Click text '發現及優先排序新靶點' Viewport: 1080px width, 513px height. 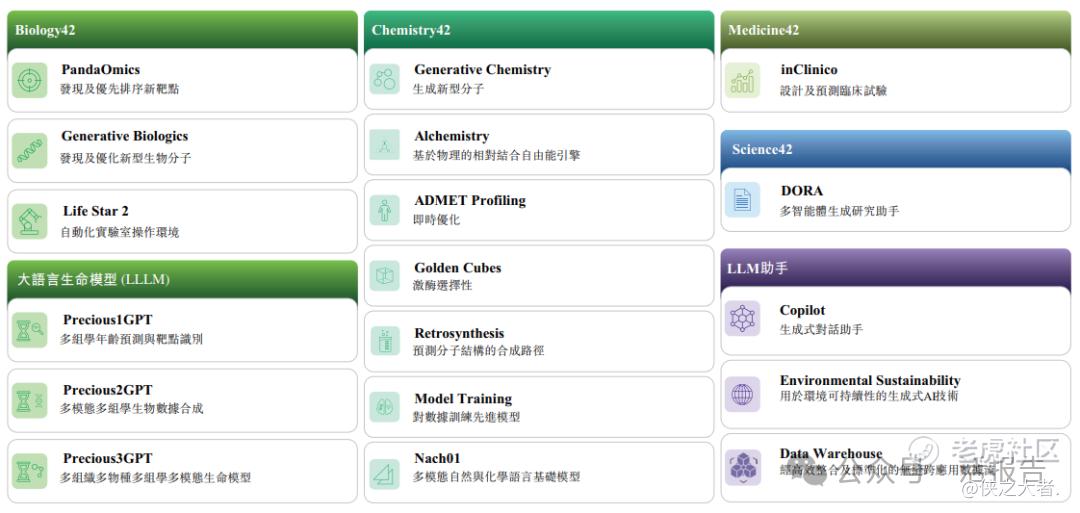(x=119, y=89)
